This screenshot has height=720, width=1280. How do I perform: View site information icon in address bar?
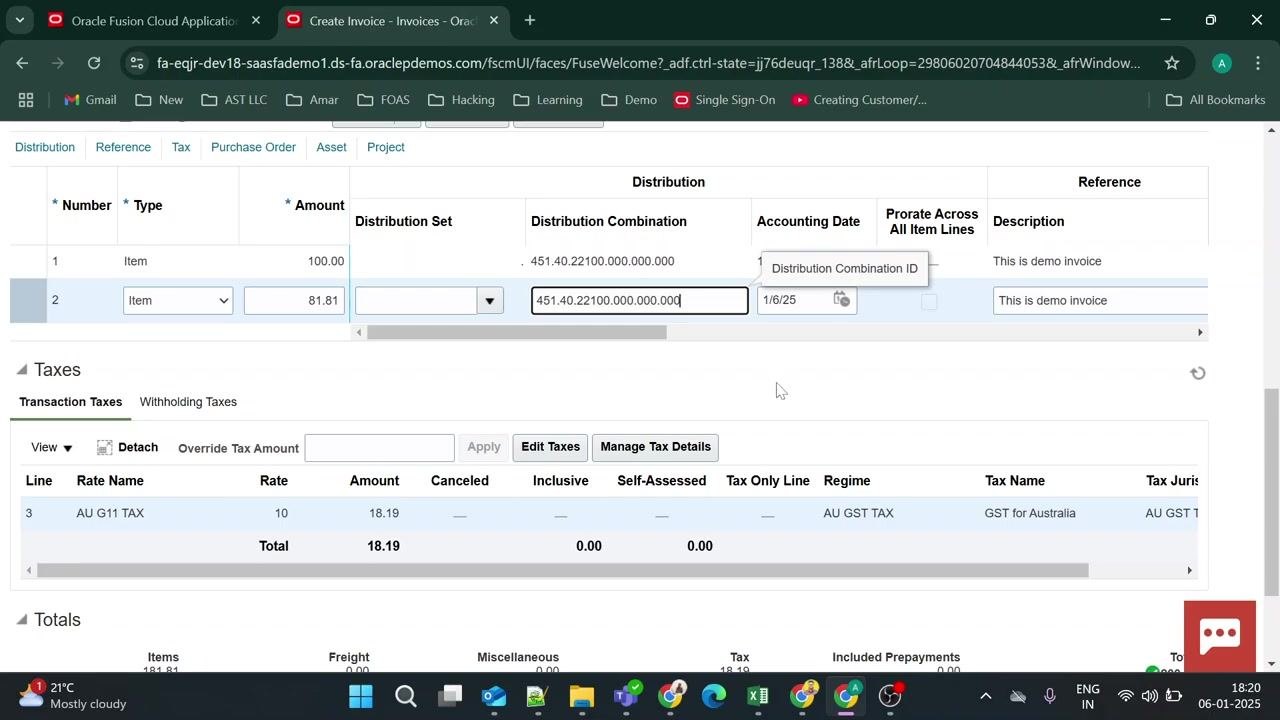[x=137, y=63]
